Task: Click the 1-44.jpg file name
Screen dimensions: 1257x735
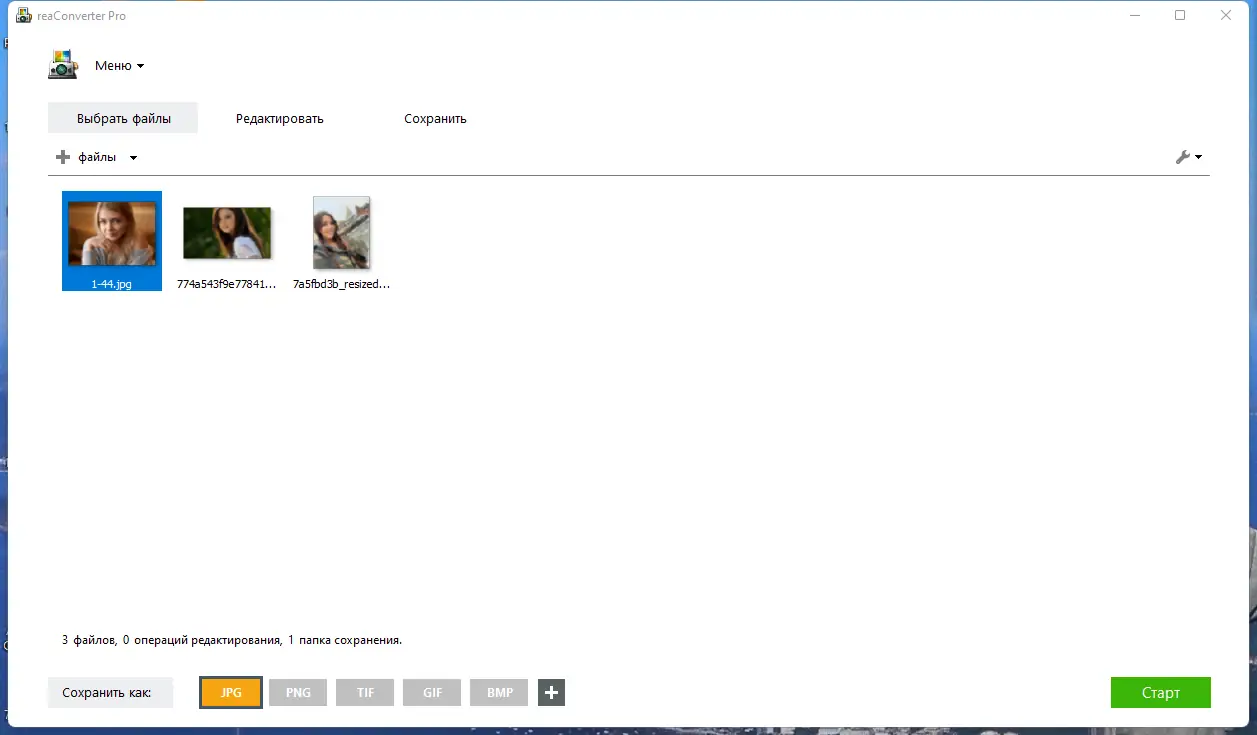Action: pos(112,284)
